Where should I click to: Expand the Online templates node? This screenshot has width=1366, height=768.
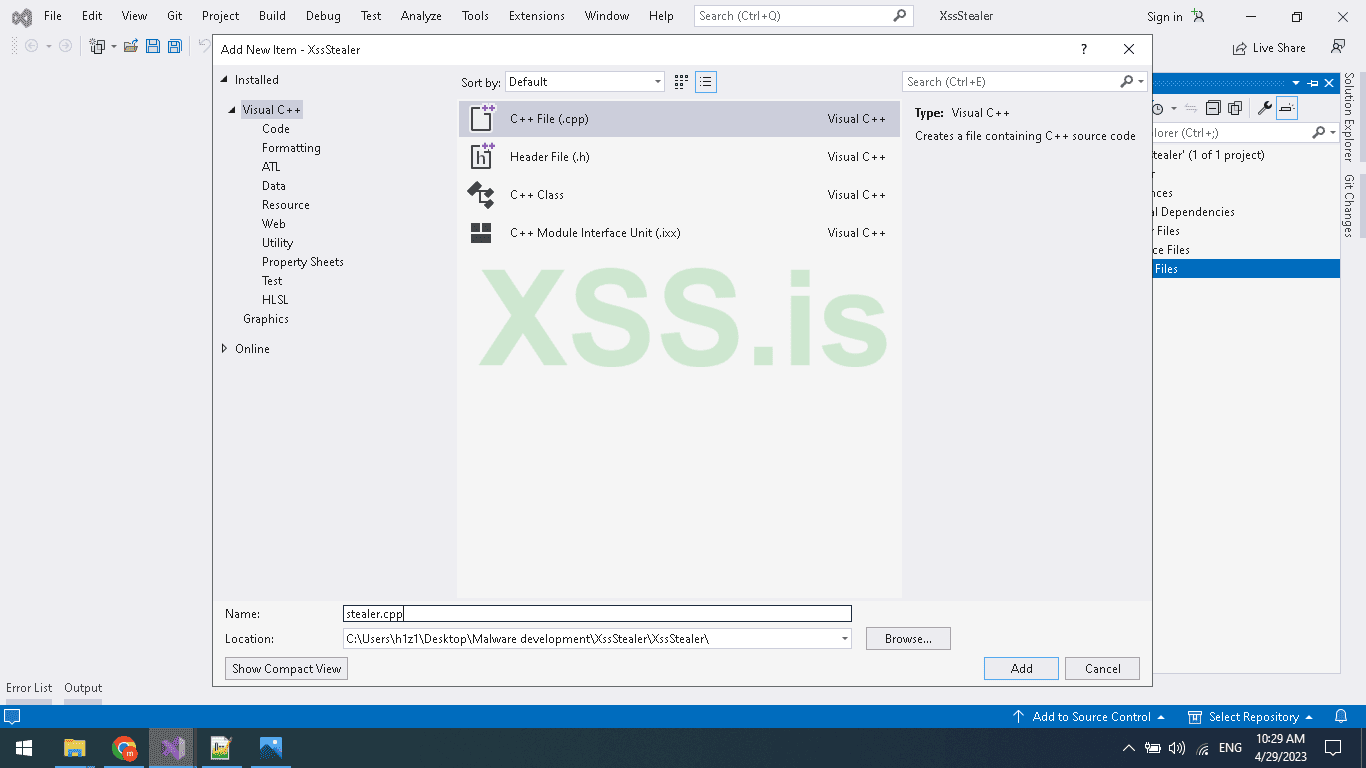pos(224,349)
